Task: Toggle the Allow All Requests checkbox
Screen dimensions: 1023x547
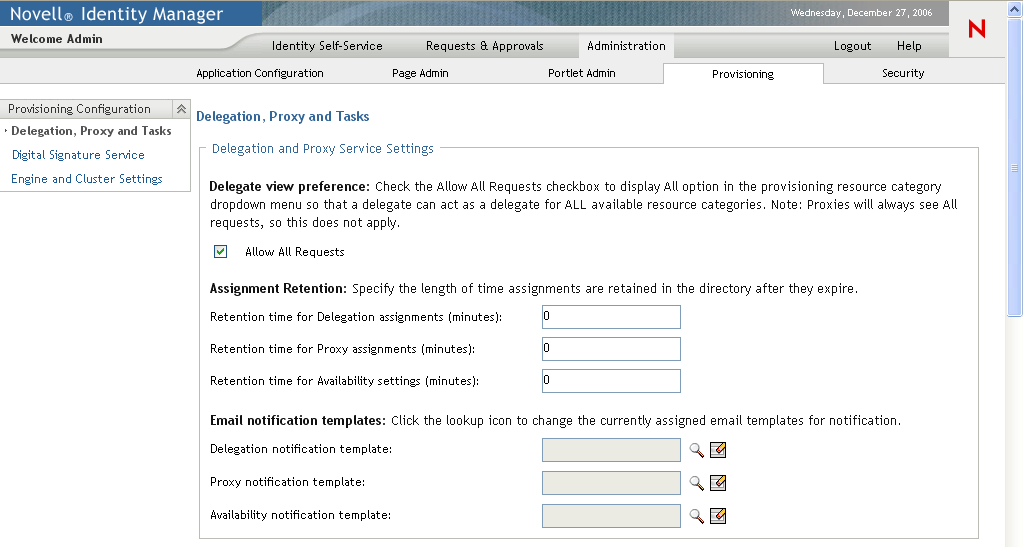Action: point(221,252)
